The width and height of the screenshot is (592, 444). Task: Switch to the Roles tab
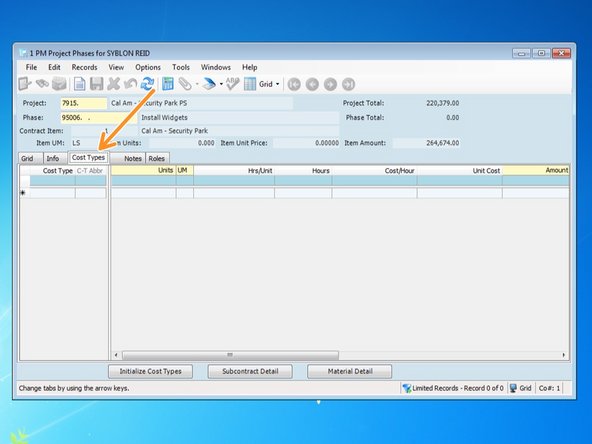[157, 158]
